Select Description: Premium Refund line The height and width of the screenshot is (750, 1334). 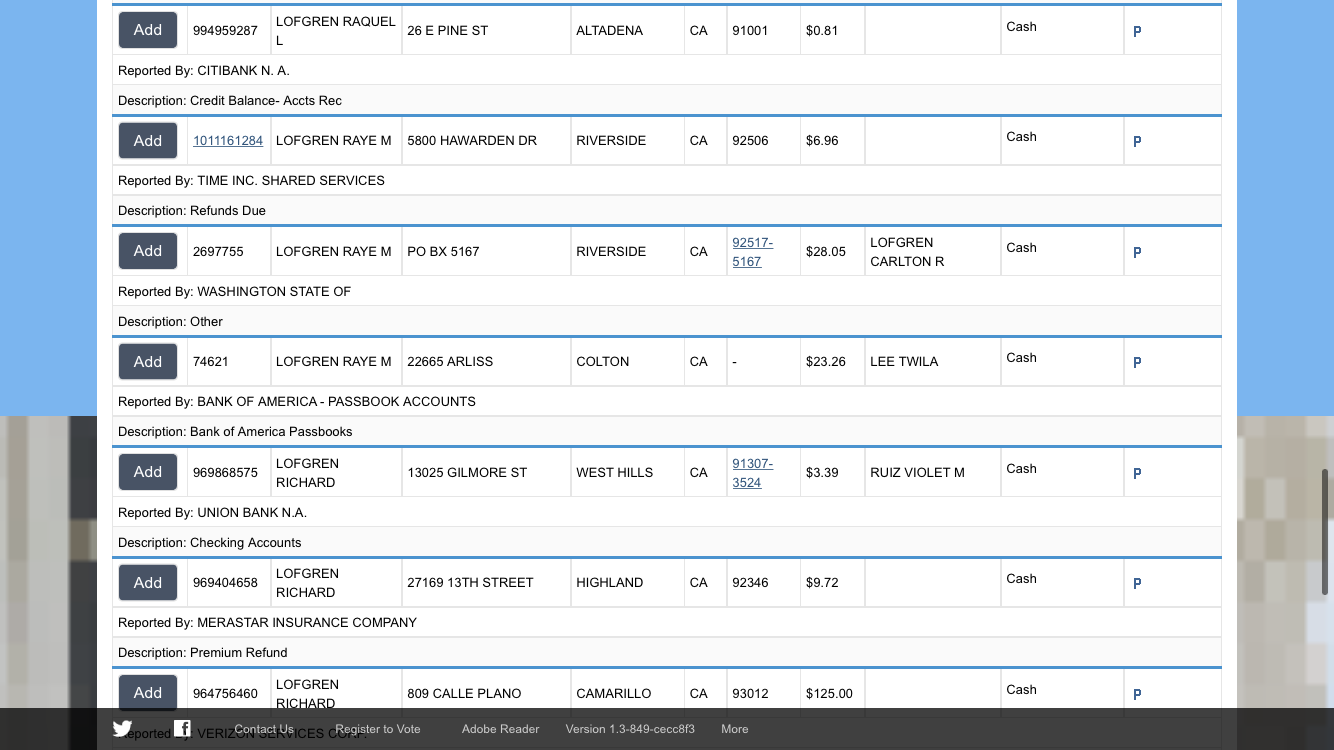(666, 653)
